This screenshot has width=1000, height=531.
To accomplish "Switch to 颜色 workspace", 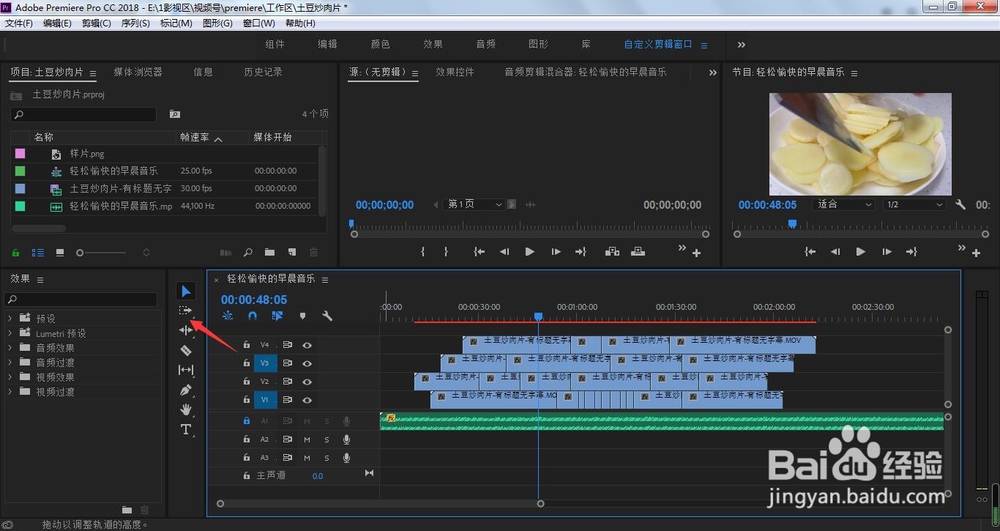I will (x=380, y=44).
